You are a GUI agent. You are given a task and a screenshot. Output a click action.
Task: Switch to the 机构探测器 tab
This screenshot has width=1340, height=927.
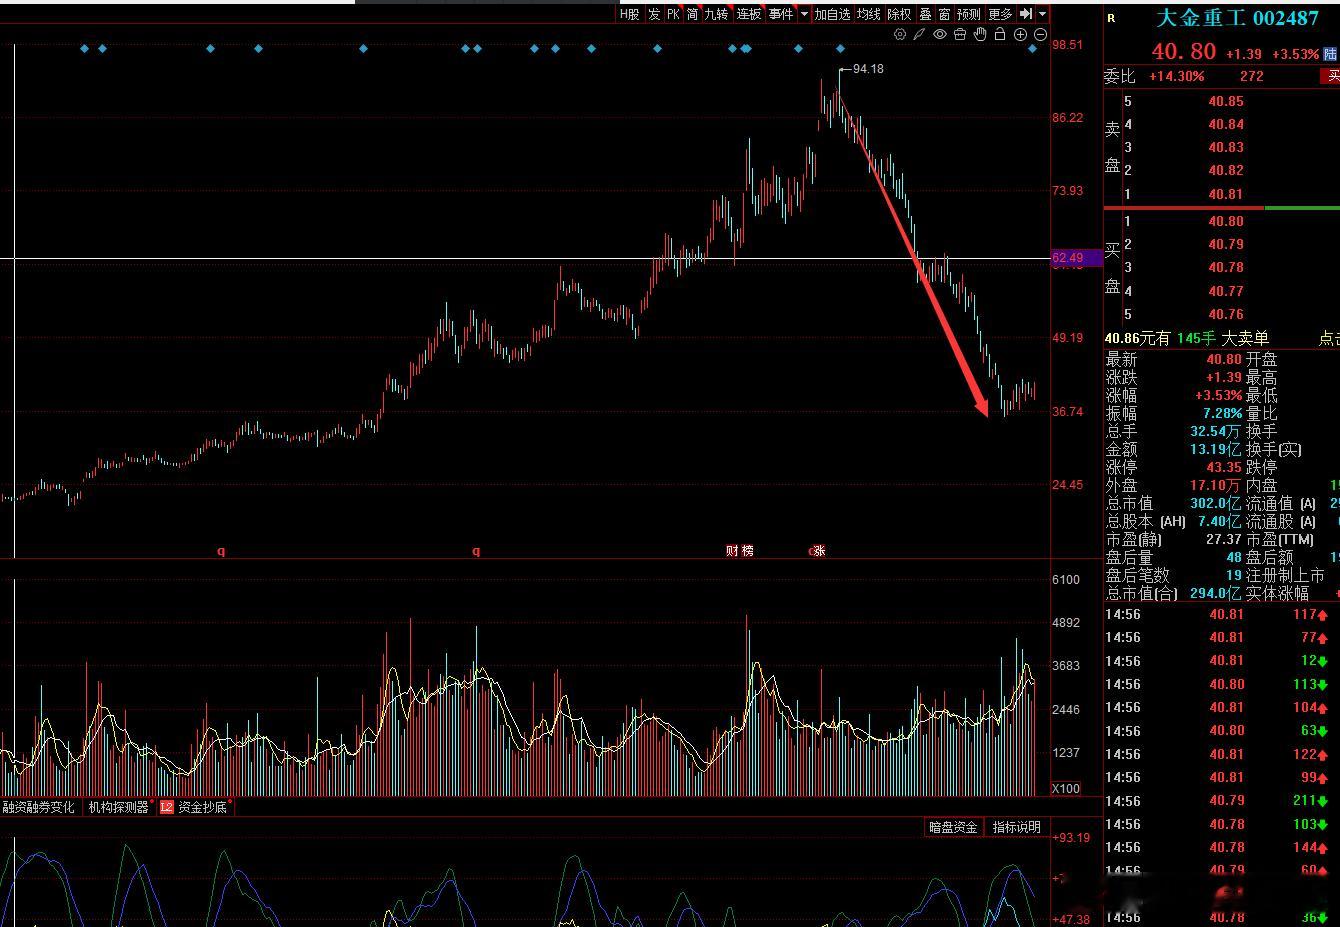(118, 807)
